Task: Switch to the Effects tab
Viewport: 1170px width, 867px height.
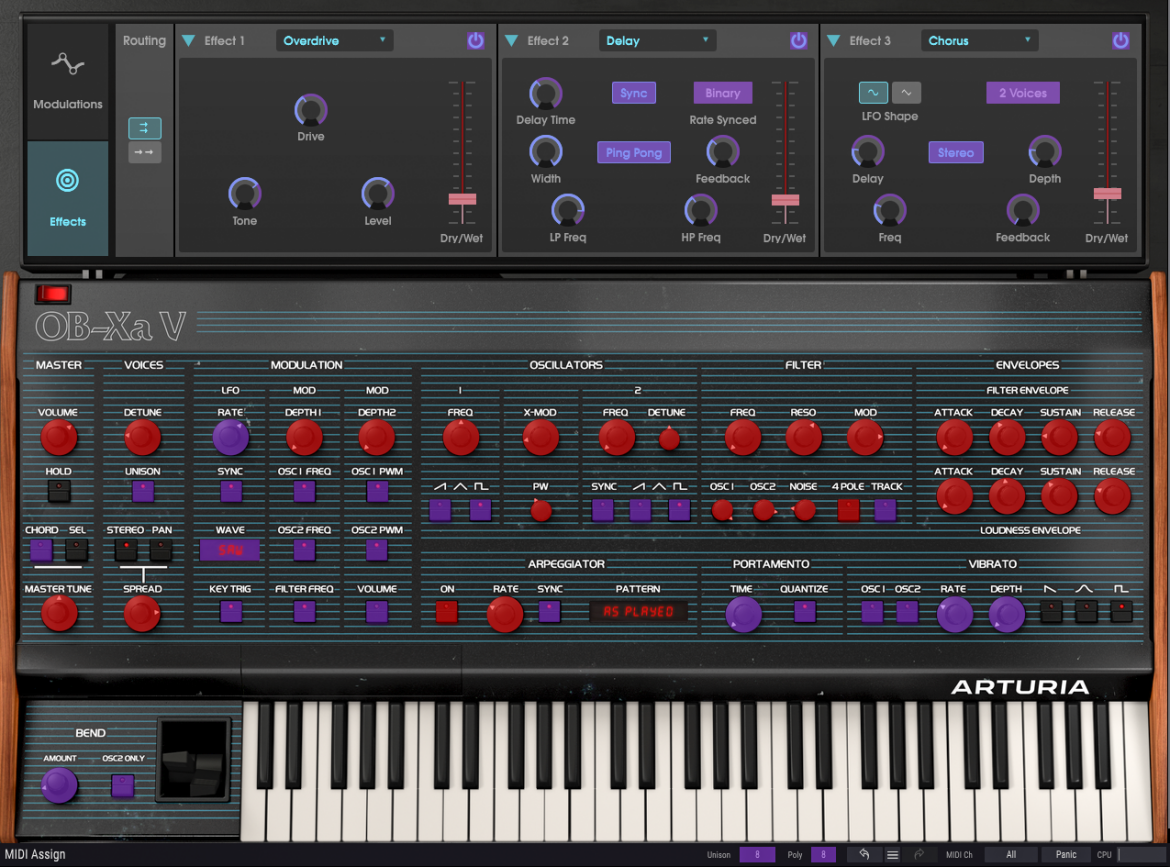Action: [68, 198]
